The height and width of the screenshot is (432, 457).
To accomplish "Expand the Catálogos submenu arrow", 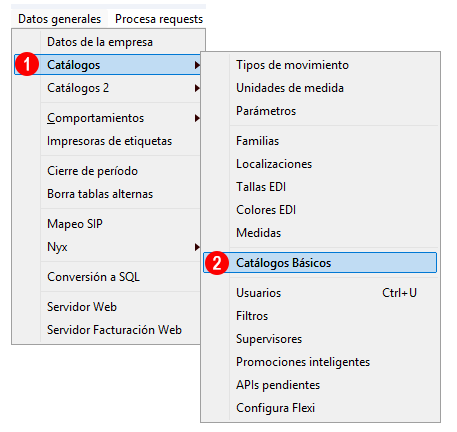I will 197,65.
